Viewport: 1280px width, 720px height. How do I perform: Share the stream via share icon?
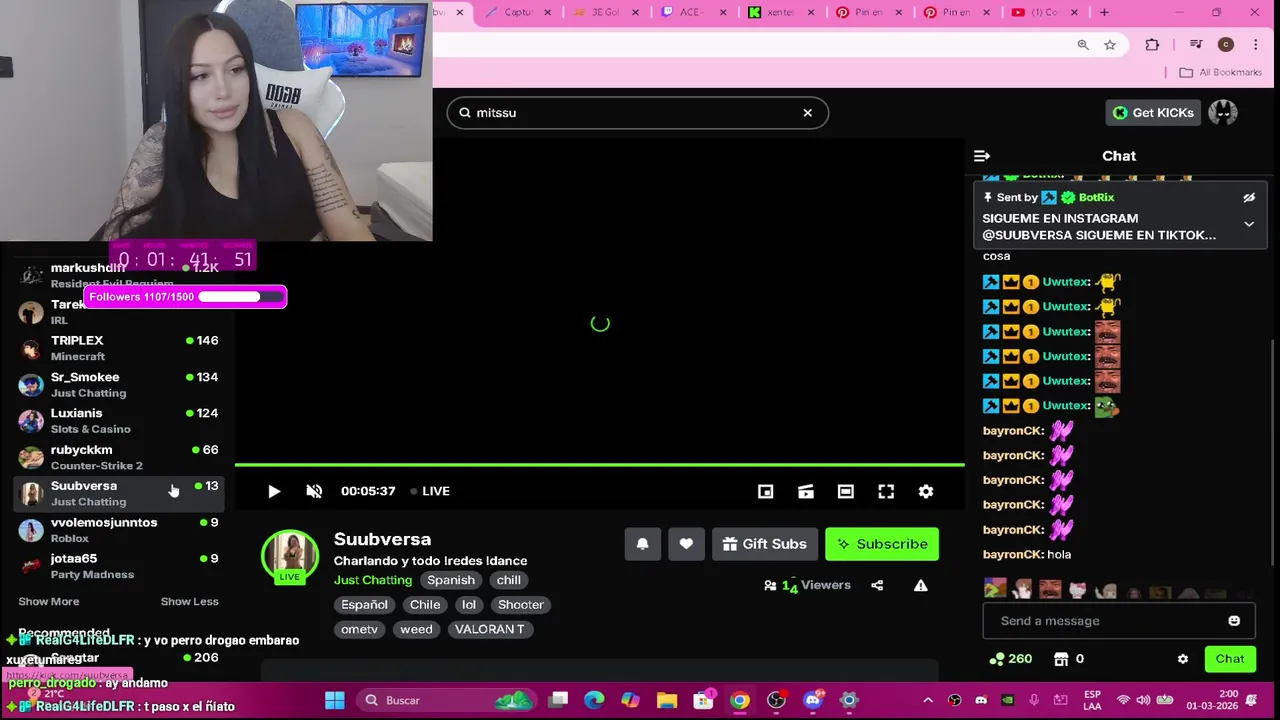pos(877,585)
